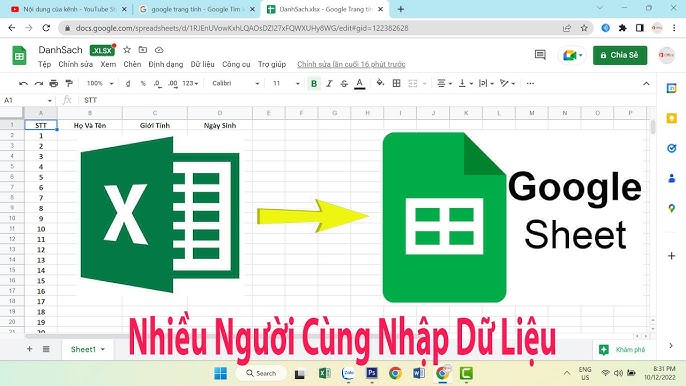Select cell Họ Và Tên header

90,125
